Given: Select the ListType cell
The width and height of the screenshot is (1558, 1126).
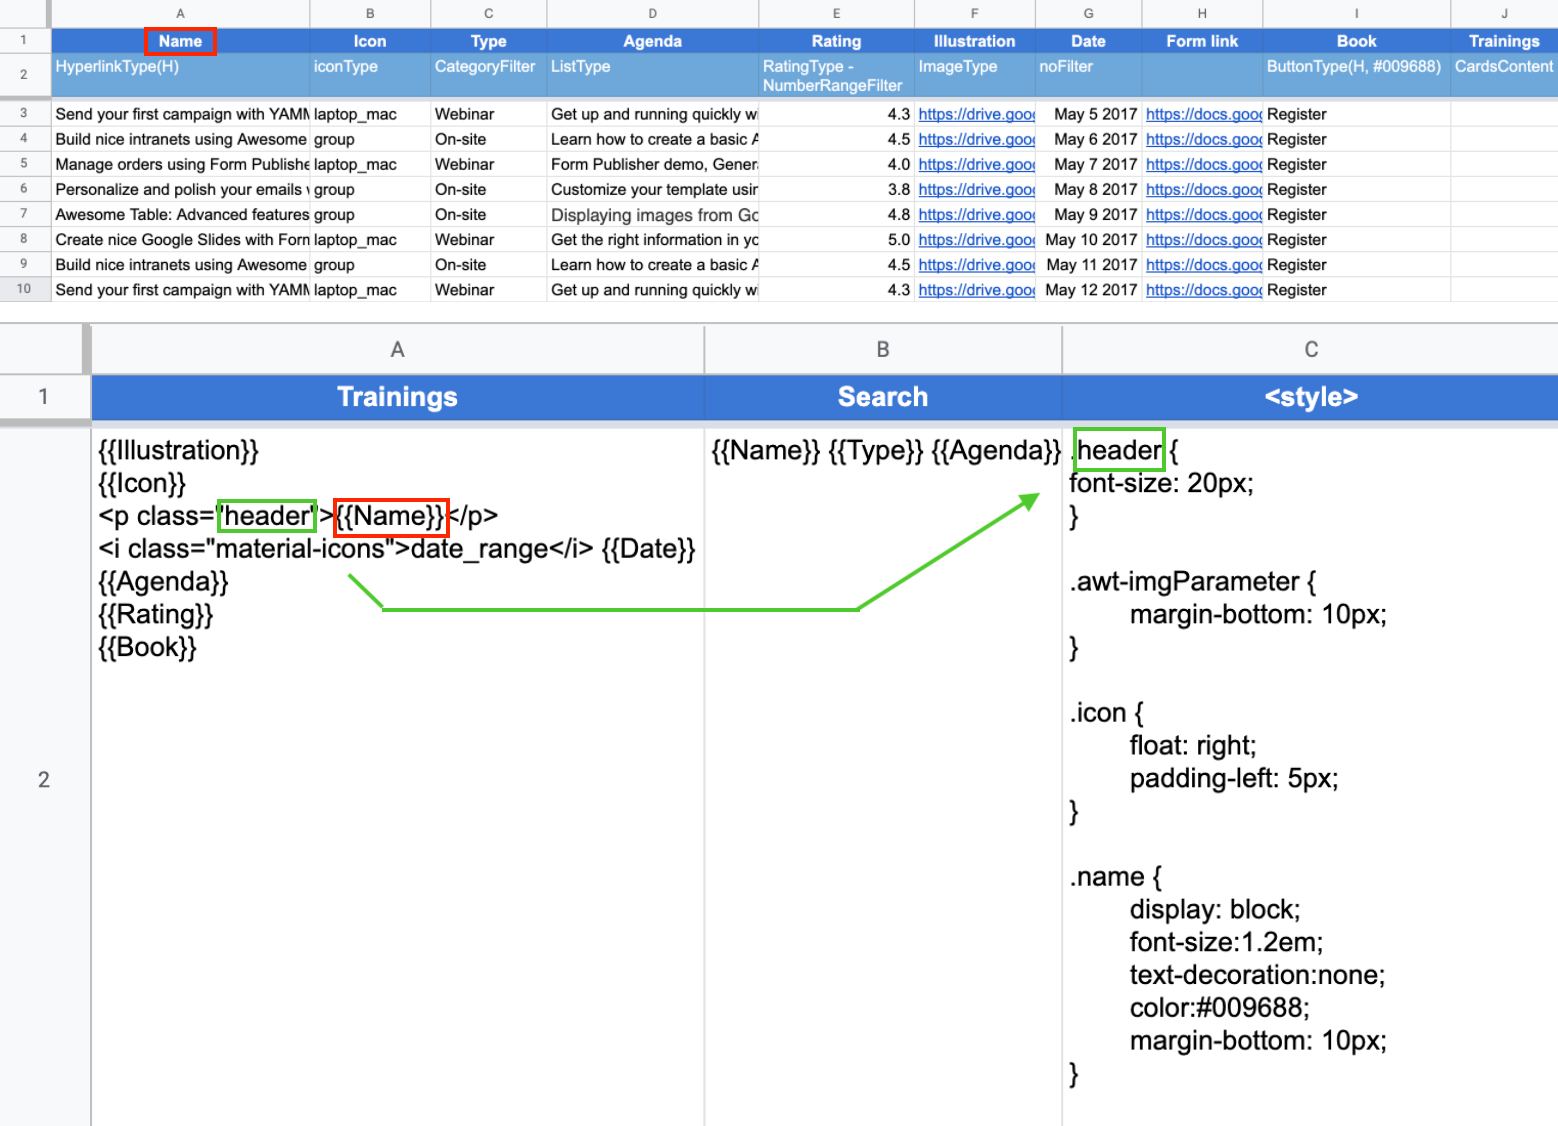Looking at the screenshot, I should [x=653, y=75].
